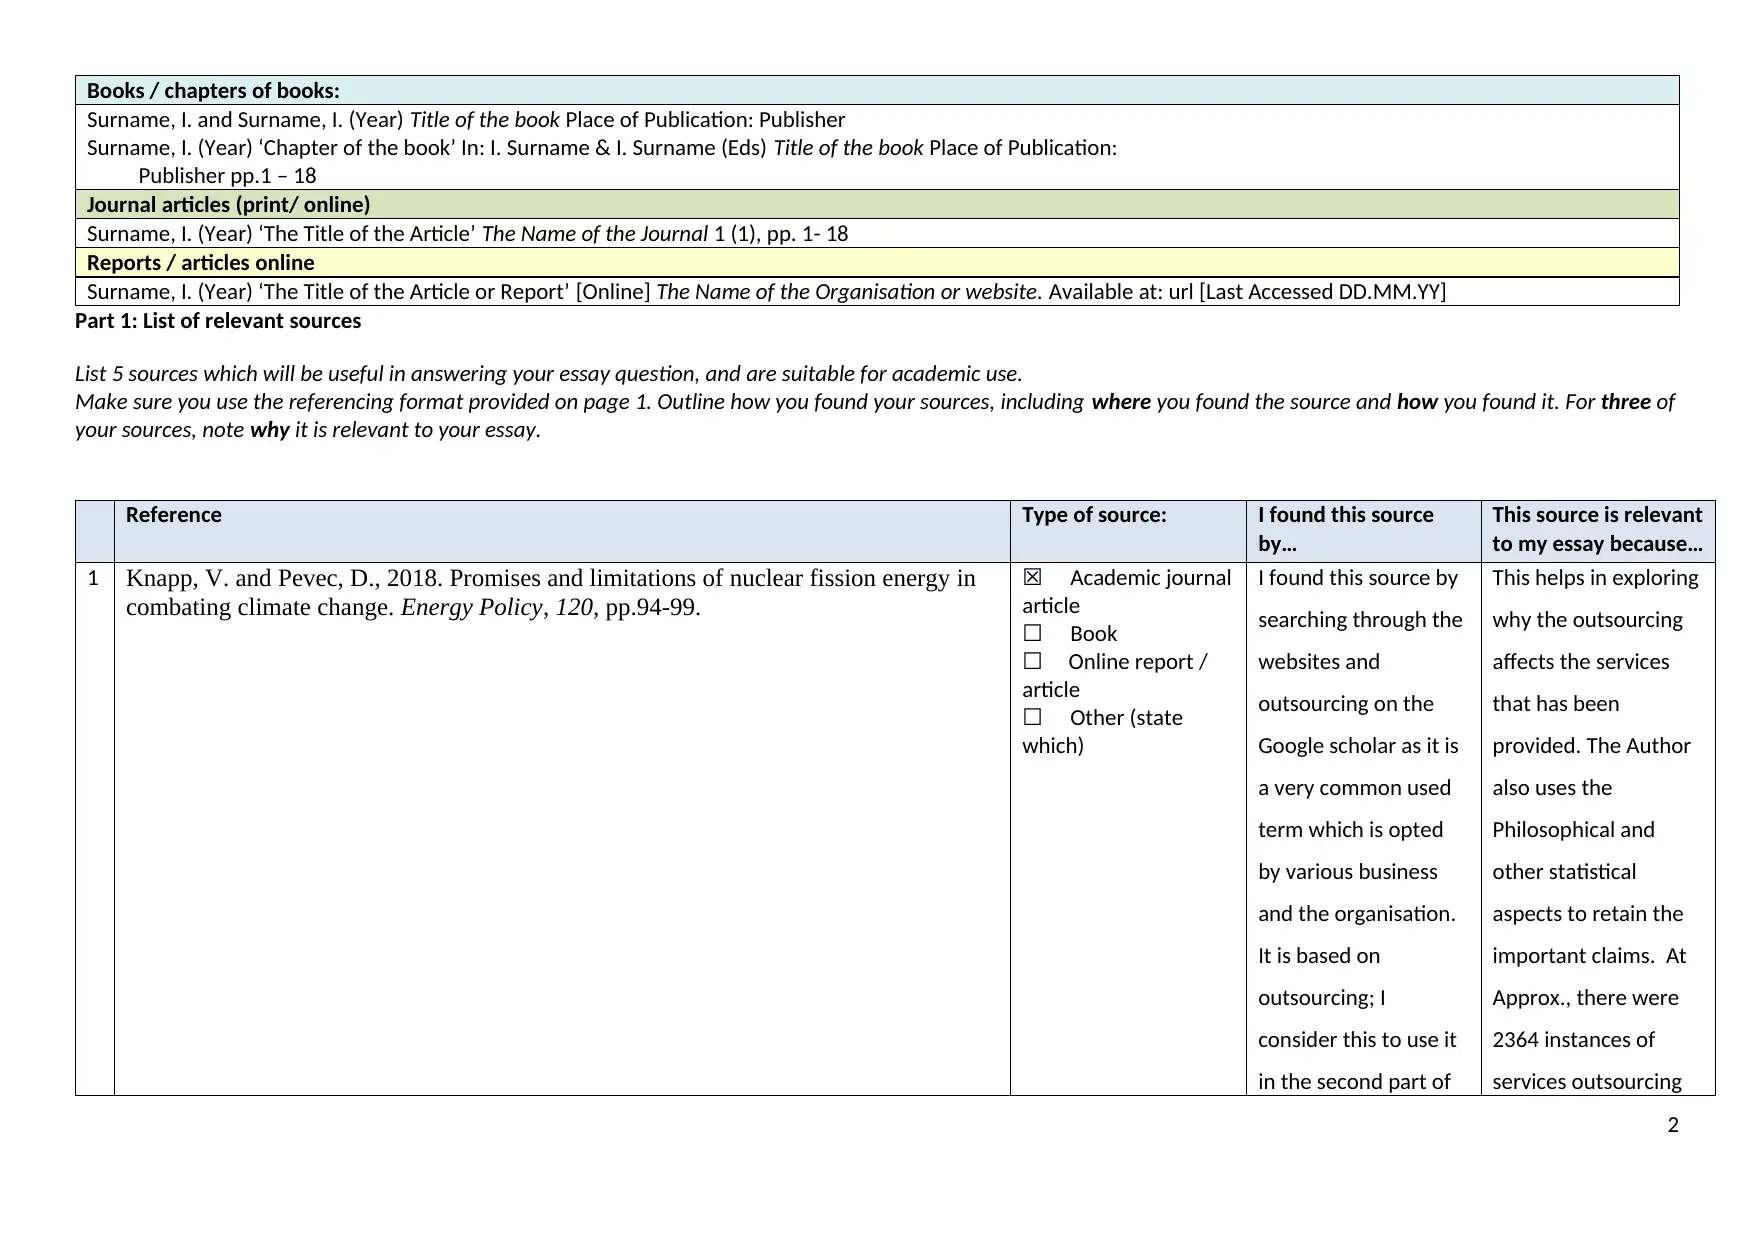Viewport: 1754px width, 1241px height.
Task: Click the italic 'Energy Policy' journal name
Action: click(x=472, y=608)
